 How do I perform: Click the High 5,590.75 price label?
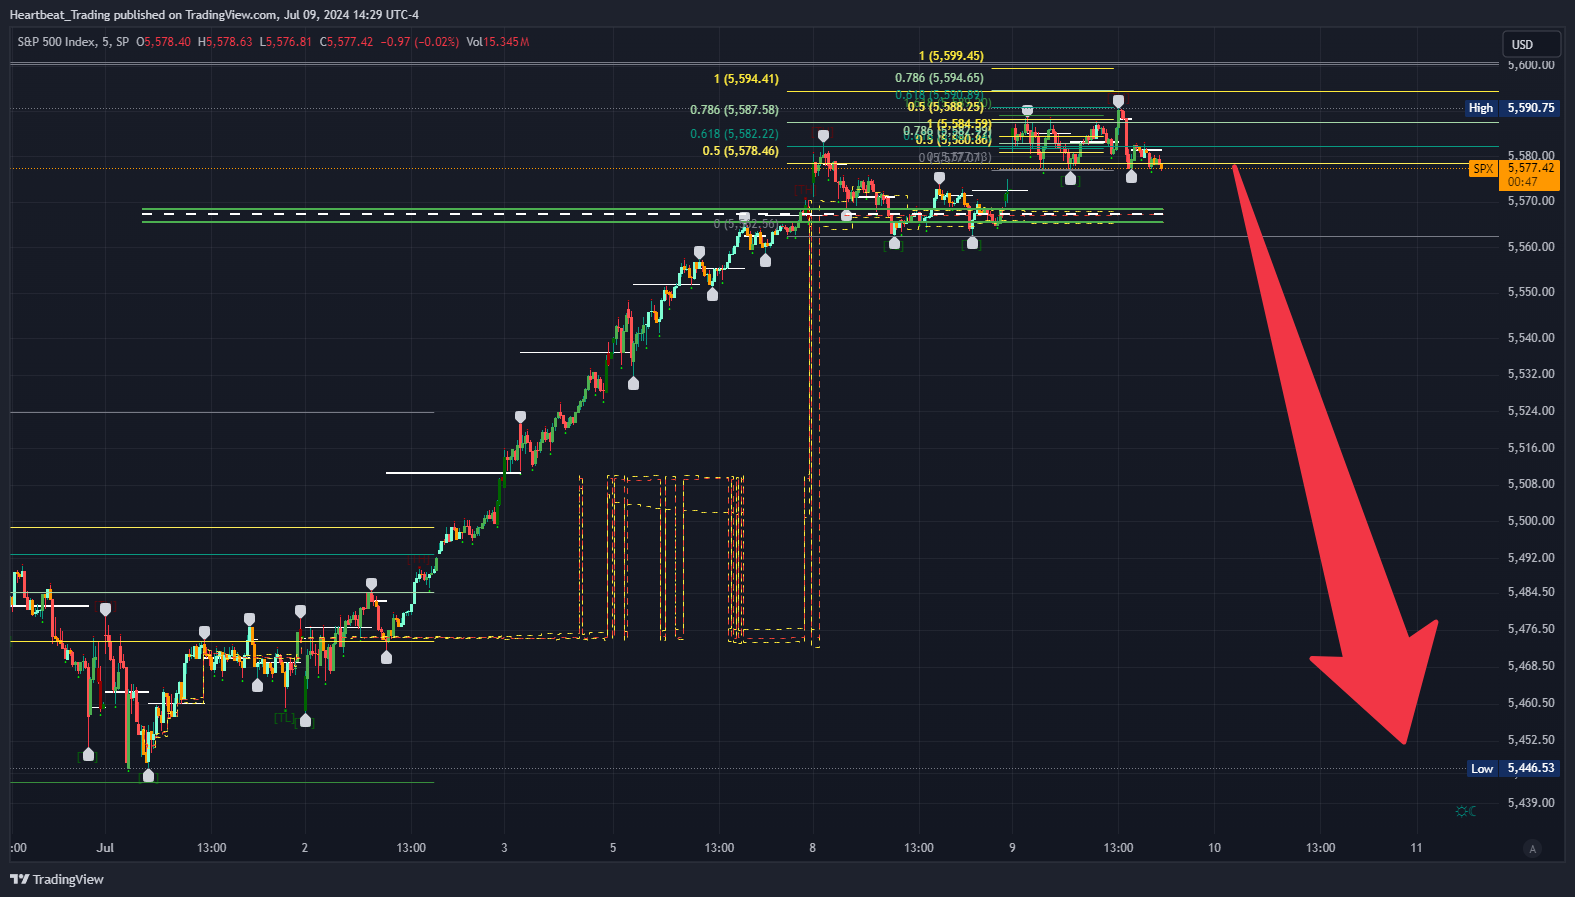(x=1511, y=108)
